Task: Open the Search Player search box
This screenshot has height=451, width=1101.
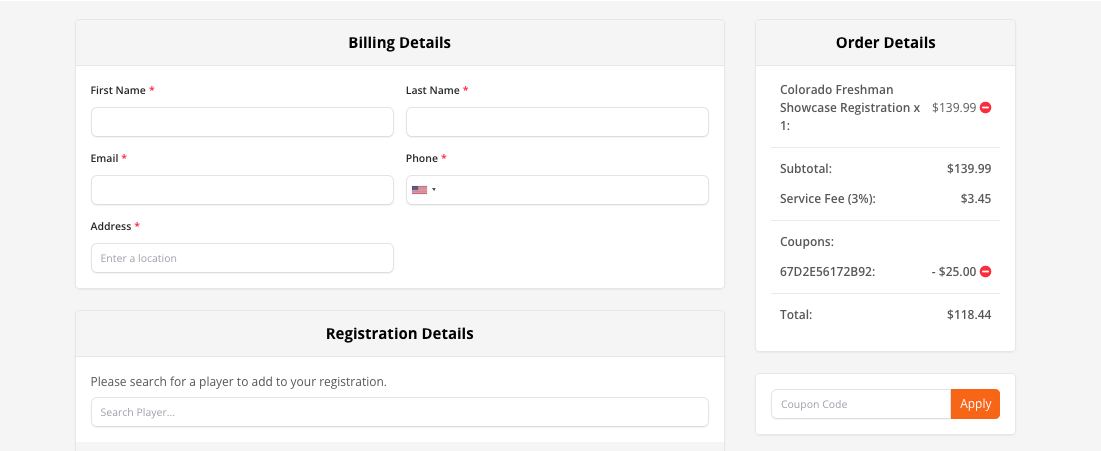Action: (x=400, y=412)
